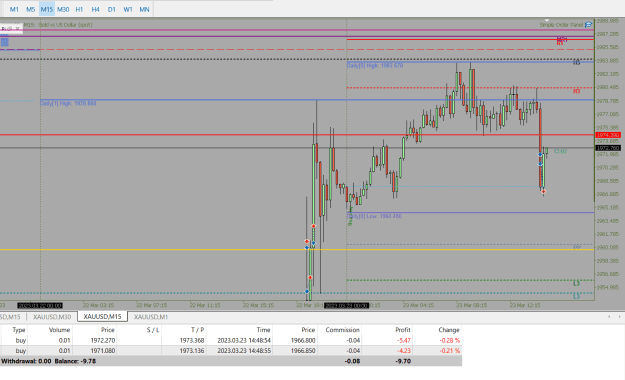This screenshot has height=380, width=625.
Task: Switch chart to H4 timeframe
Action: tap(95, 9)
